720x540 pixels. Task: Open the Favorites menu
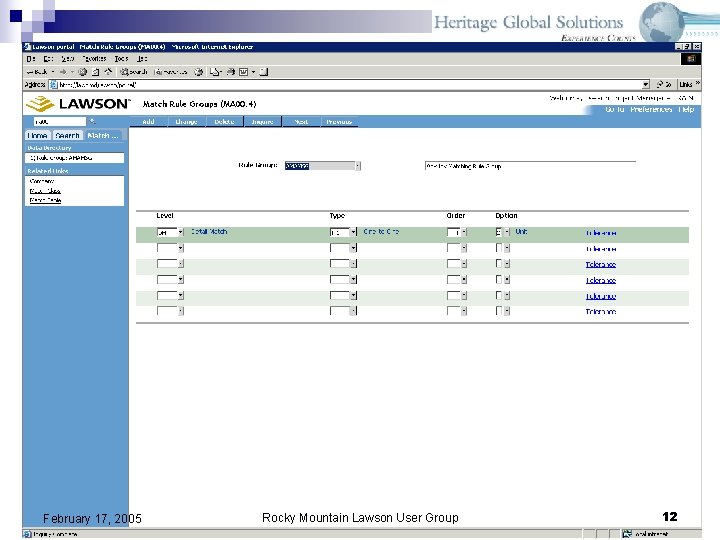94,59
